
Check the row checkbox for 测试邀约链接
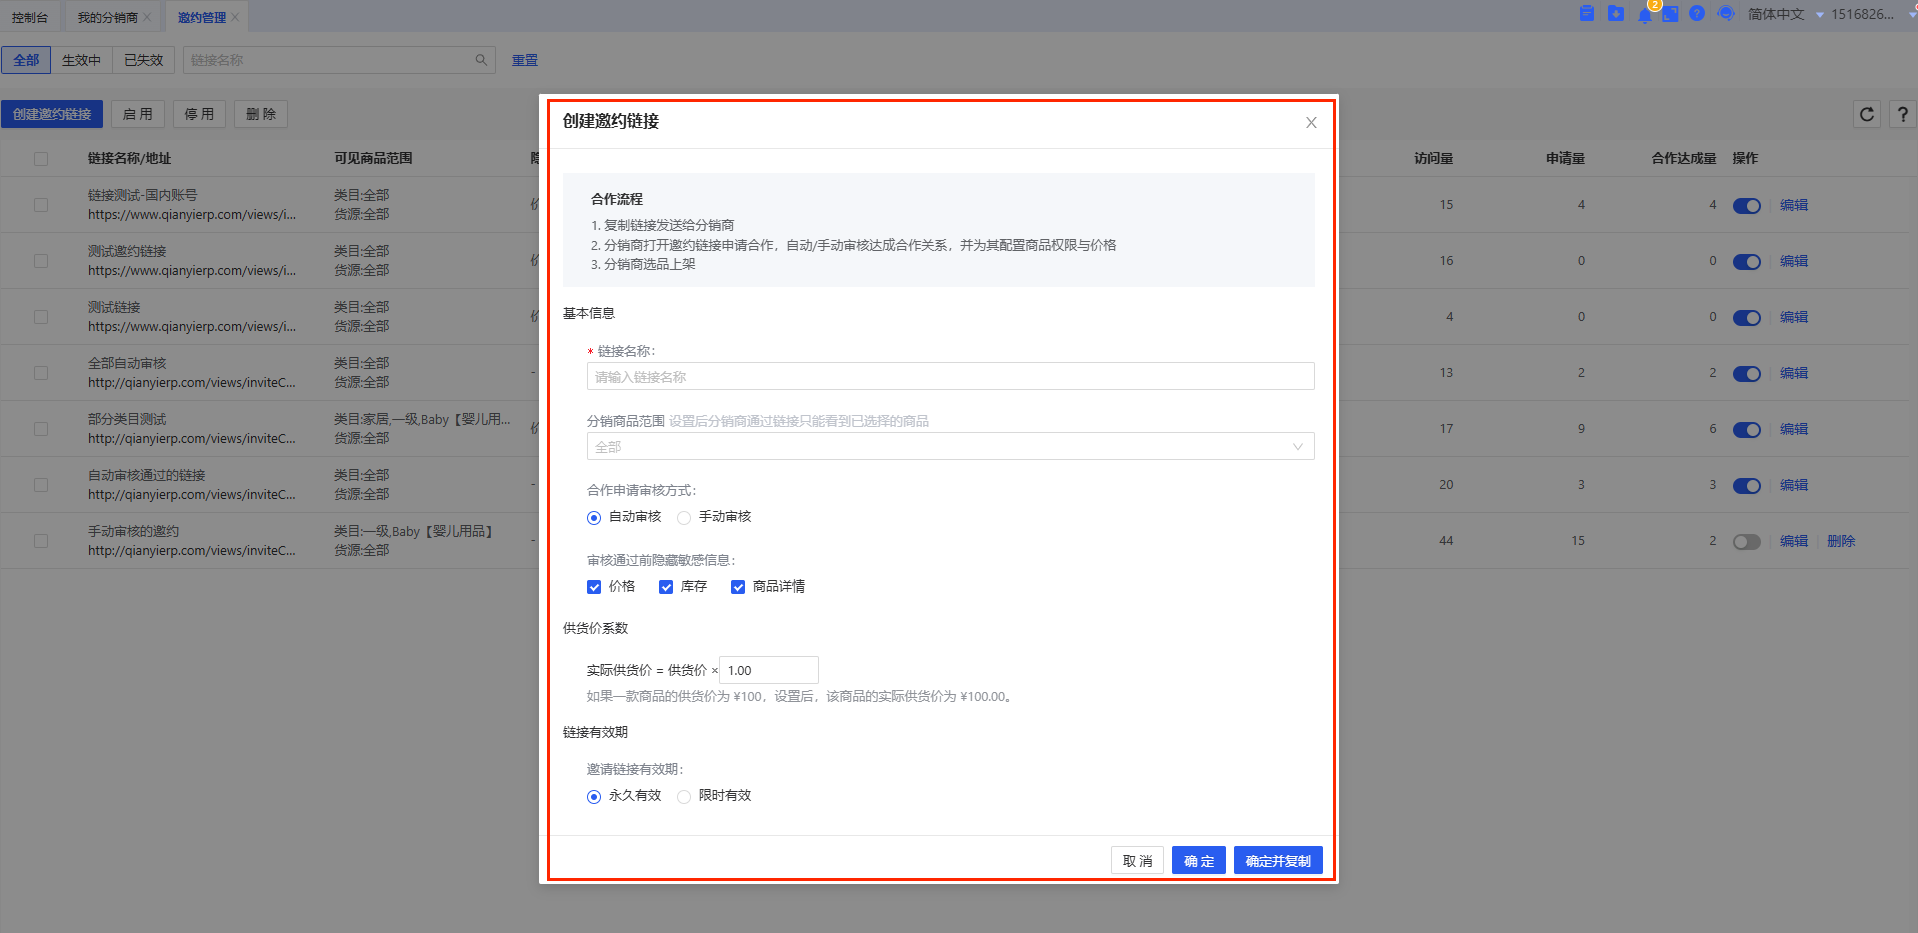click(41, 261)
